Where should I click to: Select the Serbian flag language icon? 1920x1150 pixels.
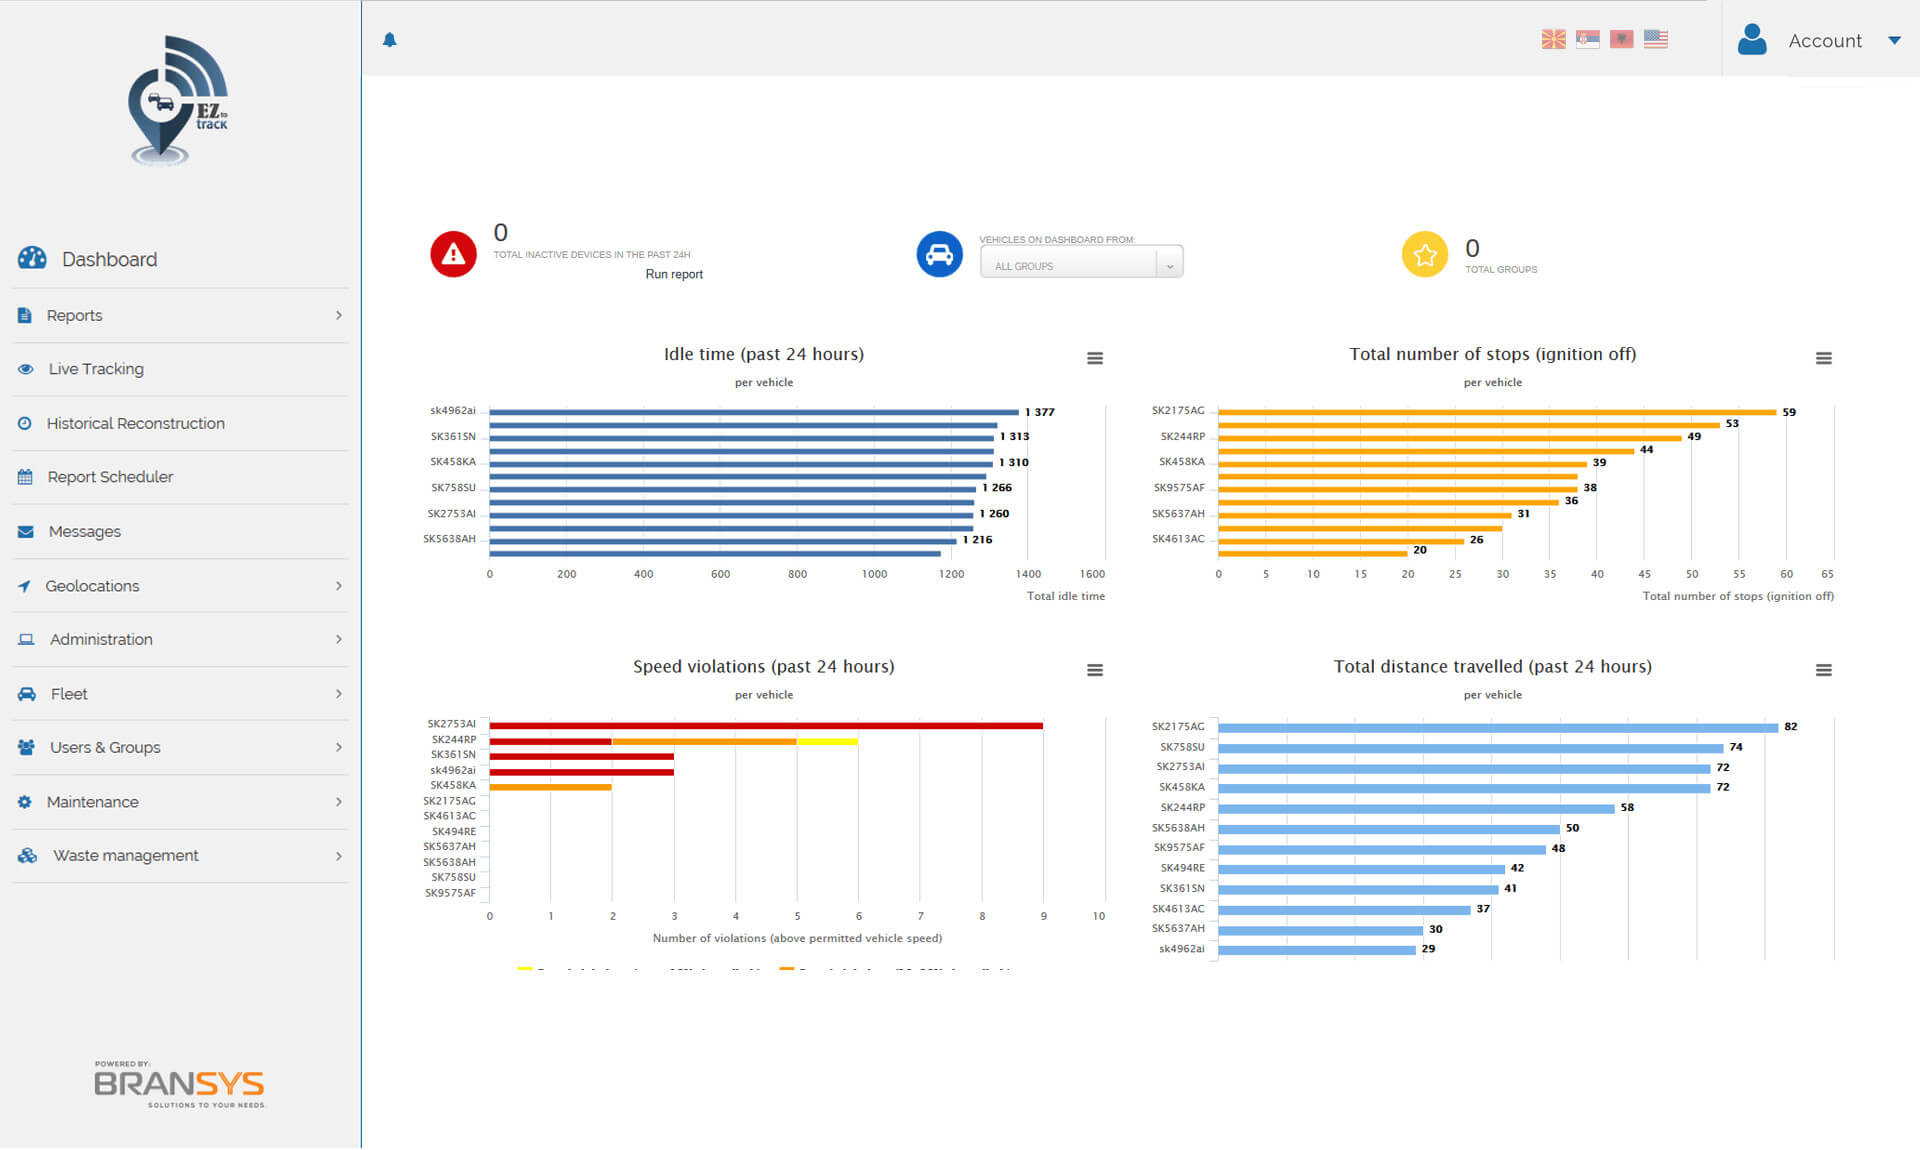(1587, 39)
